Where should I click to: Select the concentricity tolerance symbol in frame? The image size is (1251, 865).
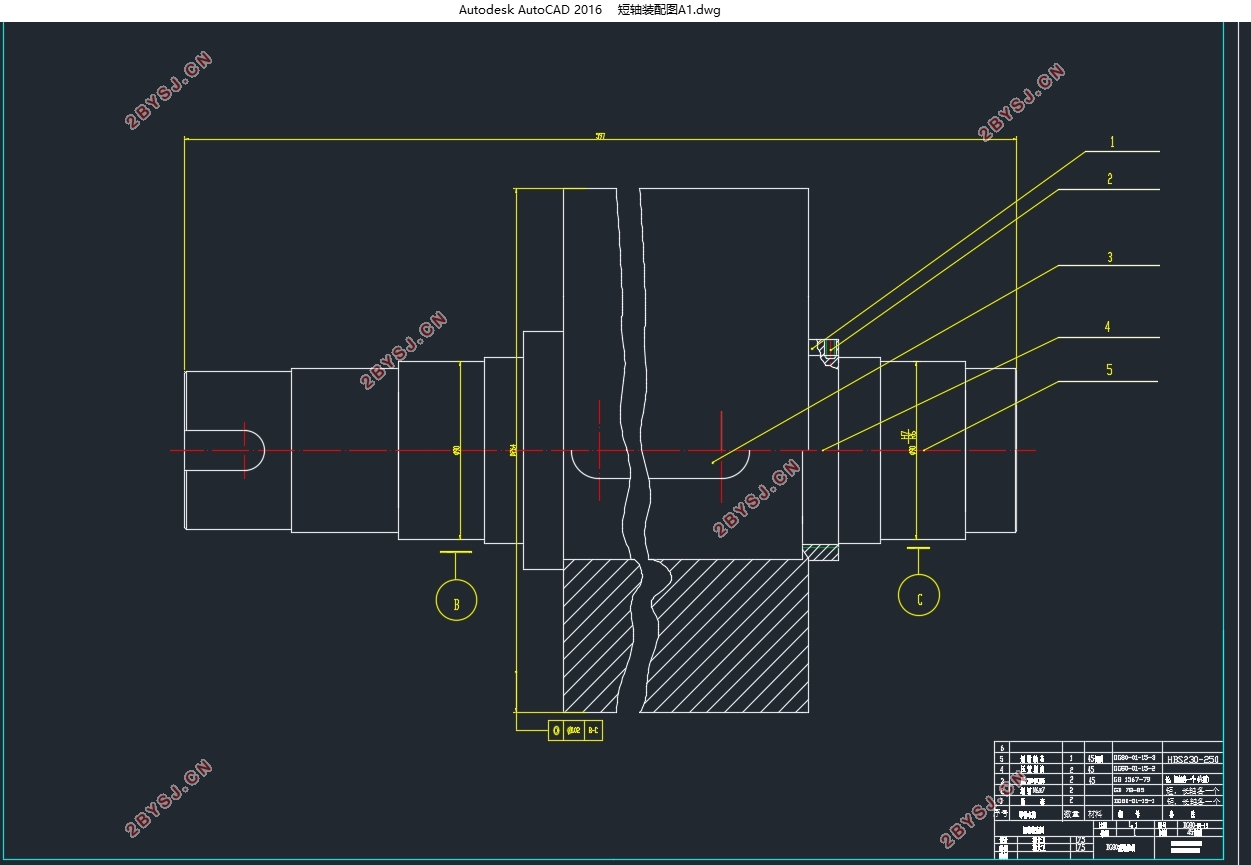pyautogui.click(x=556, y=731)
